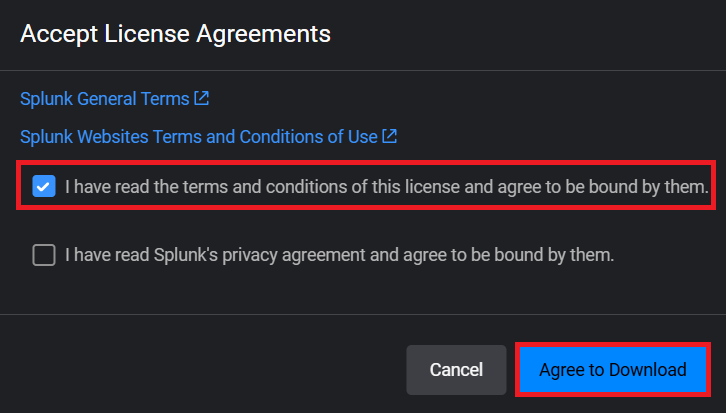Open the Splunk General Terms link
Screen dimensions: 726x413
[105, 99]
